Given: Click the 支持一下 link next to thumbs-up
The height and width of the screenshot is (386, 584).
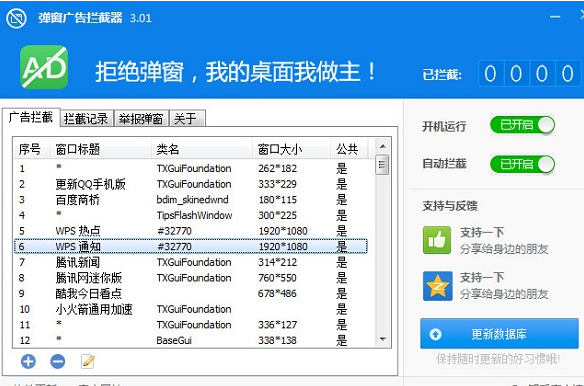Looking at the screenshot, I should tap(482, 232).
